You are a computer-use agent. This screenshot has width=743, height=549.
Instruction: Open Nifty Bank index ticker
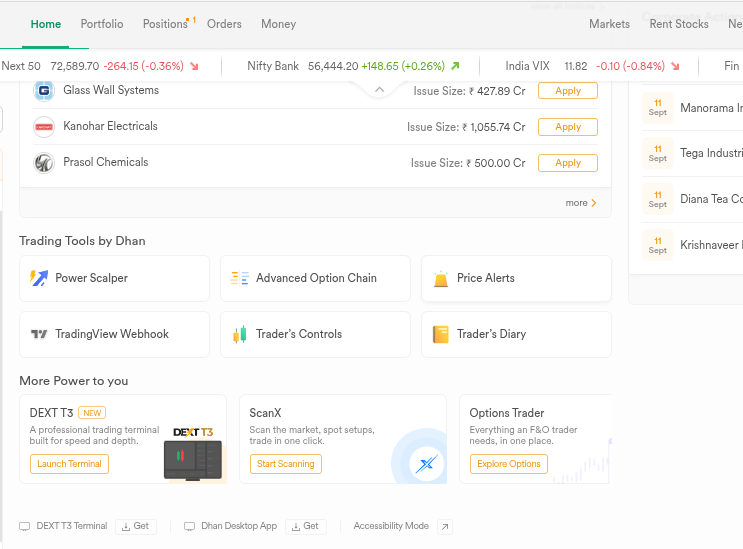pyautogui.click(x=353, y=66)
